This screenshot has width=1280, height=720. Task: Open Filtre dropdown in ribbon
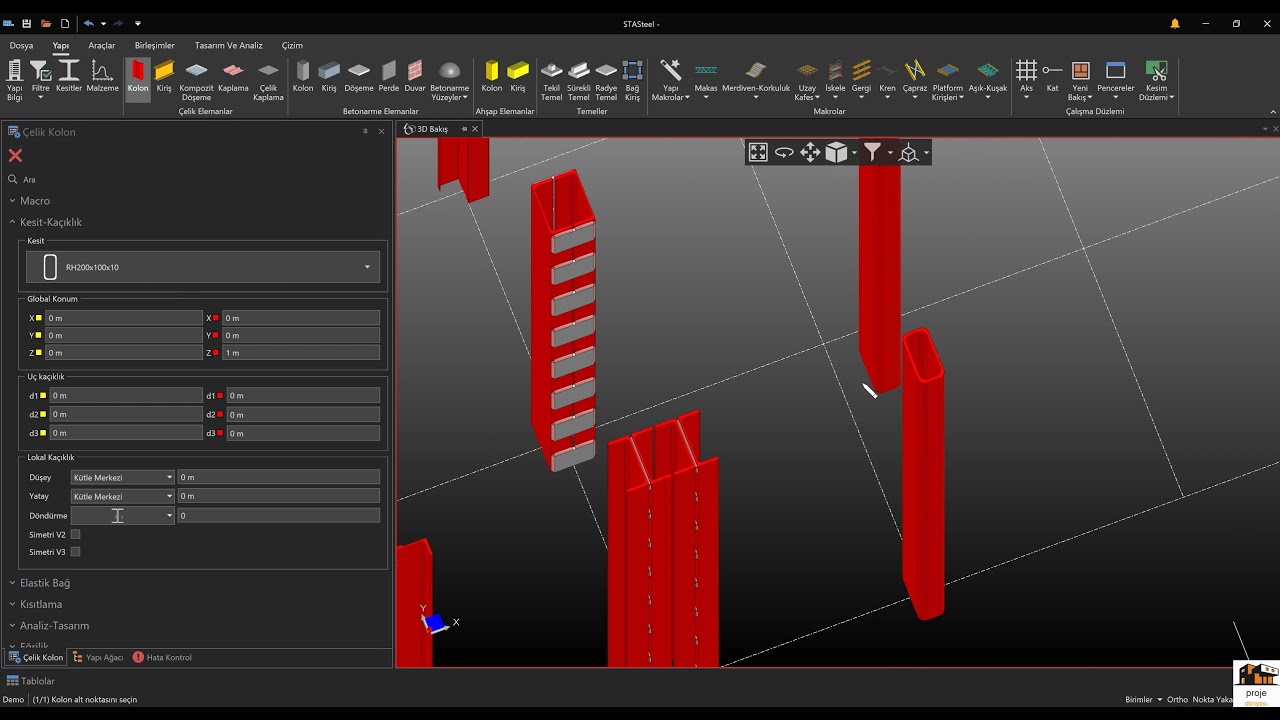40,80
